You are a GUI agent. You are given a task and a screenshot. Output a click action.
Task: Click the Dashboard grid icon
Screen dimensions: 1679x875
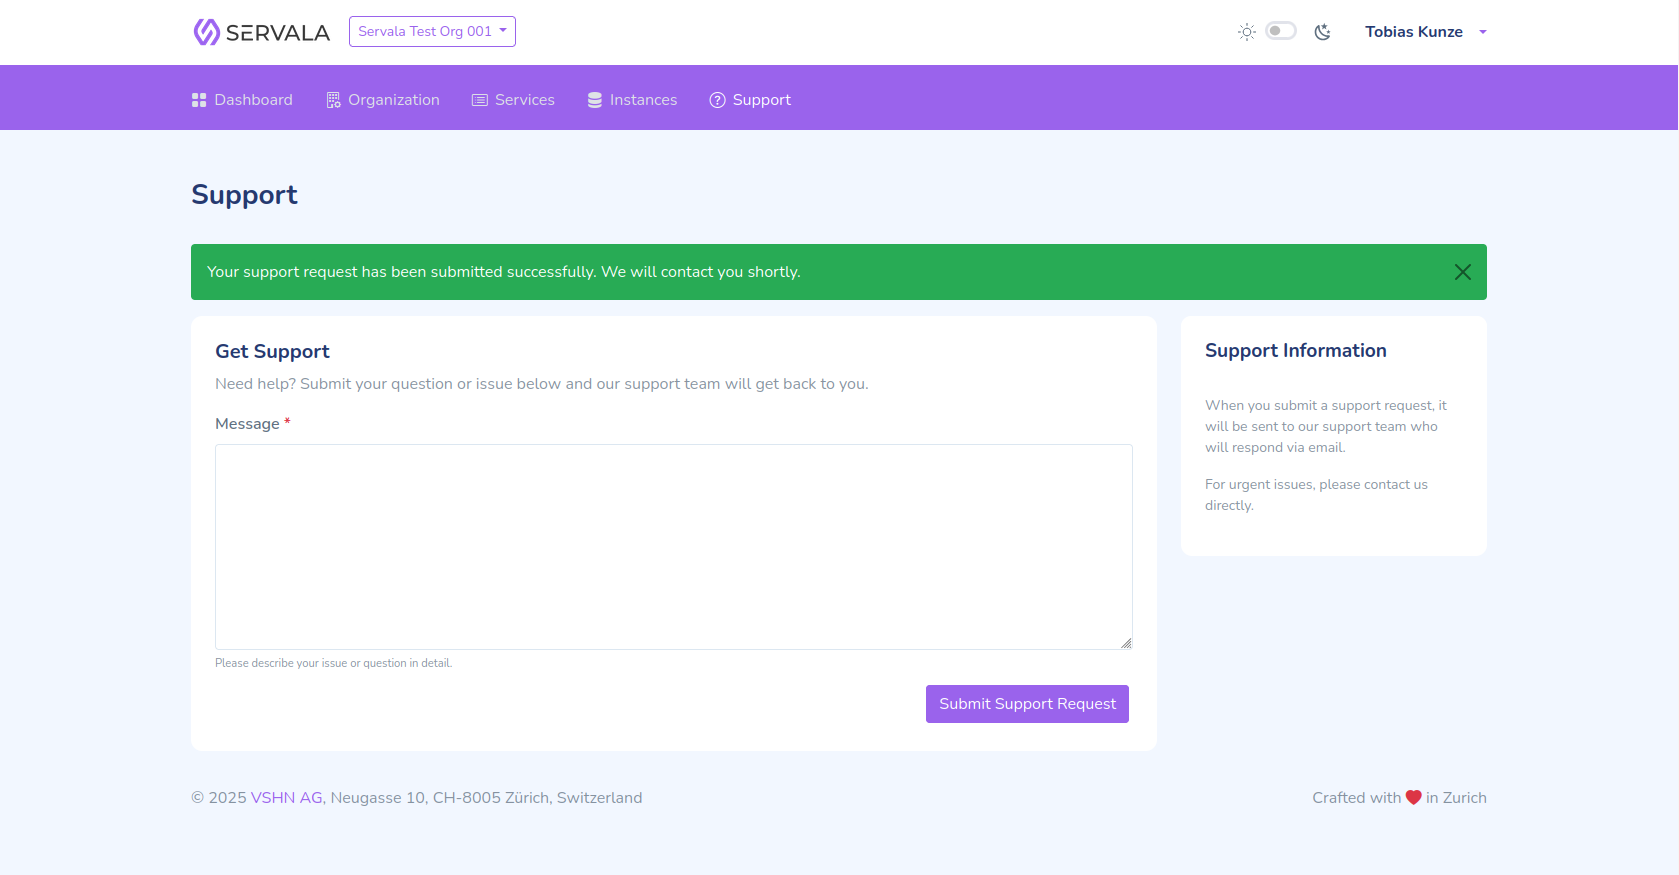tap(199, 100)
